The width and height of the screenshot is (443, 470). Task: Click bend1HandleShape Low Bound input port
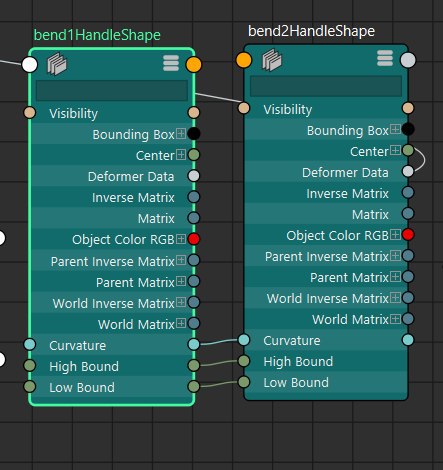click(x=30, y=386)
